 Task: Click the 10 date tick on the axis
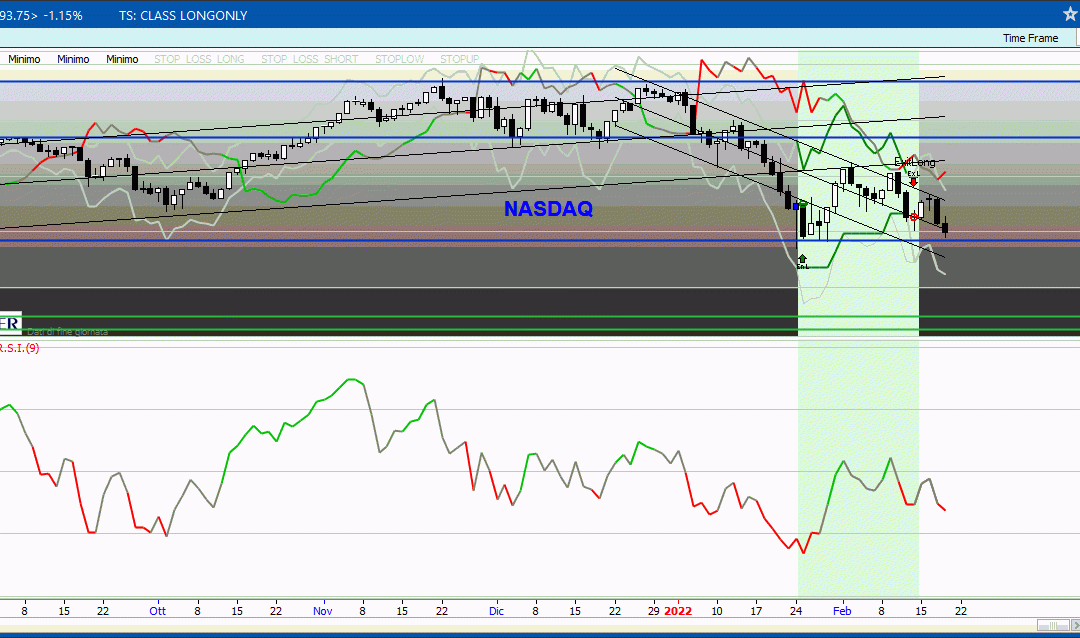pos(717,611)
